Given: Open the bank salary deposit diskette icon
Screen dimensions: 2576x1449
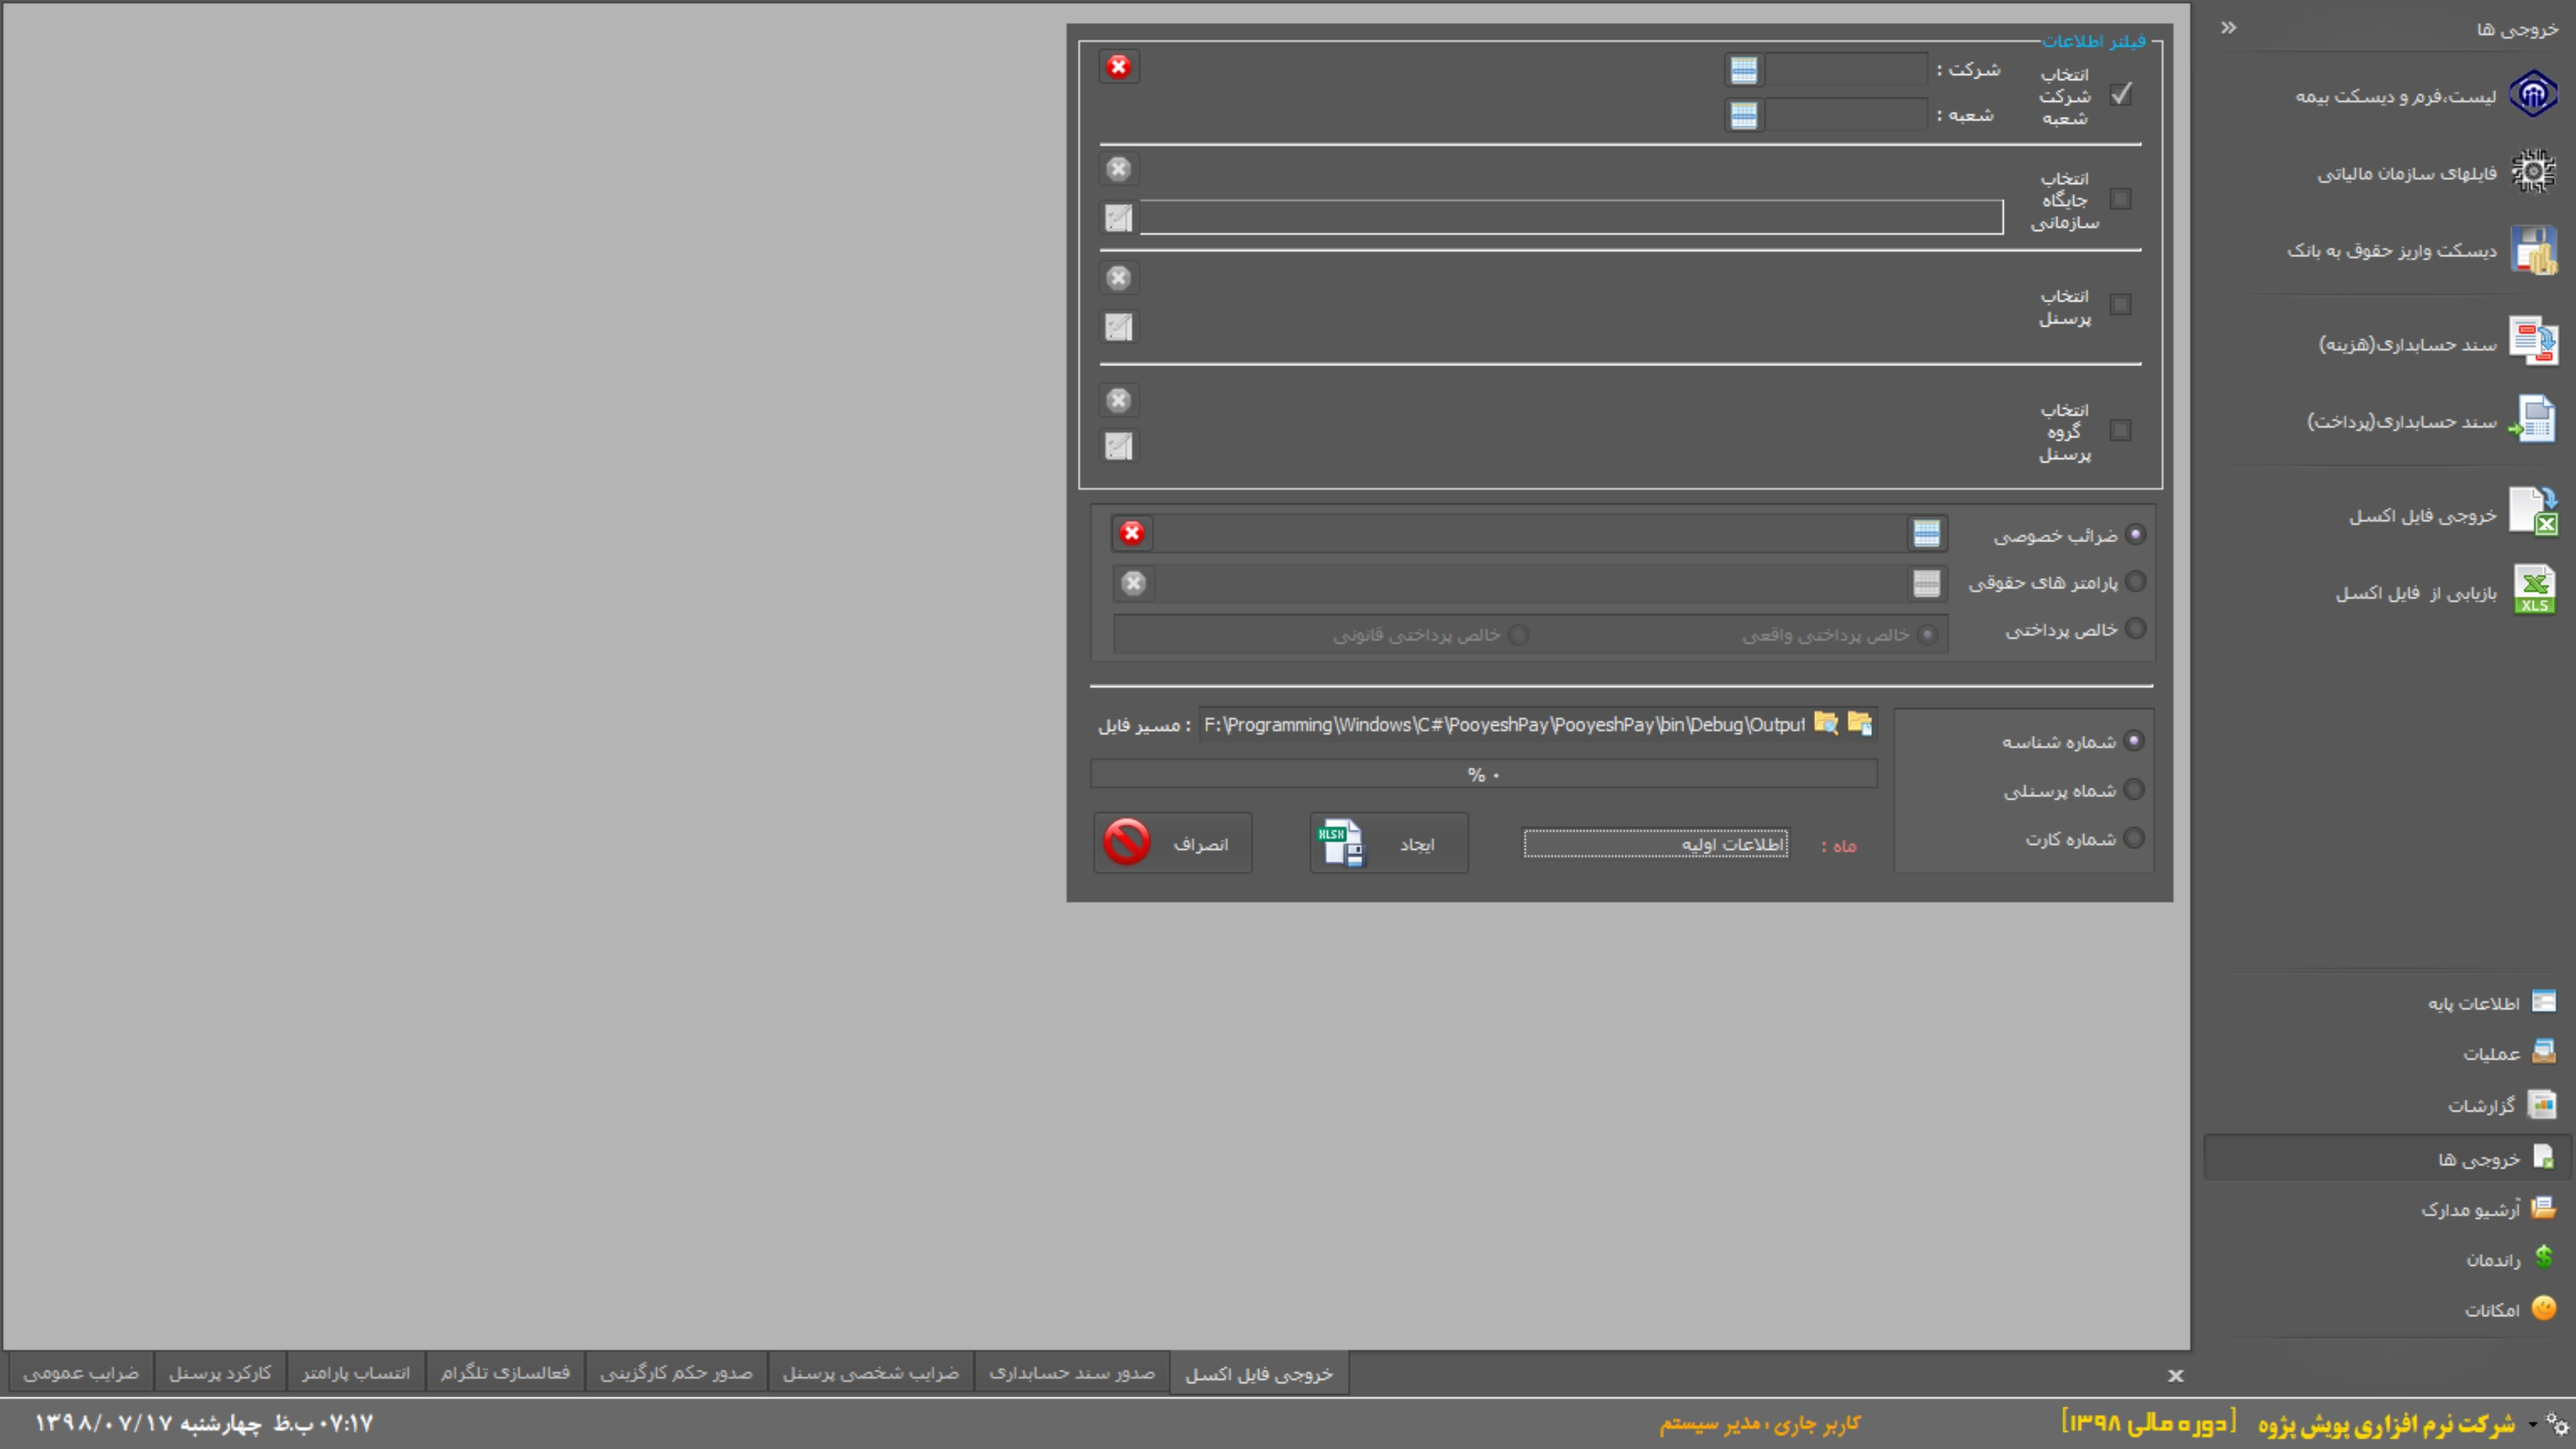Looking at the screenshot, I should (x=2532, y=250).
